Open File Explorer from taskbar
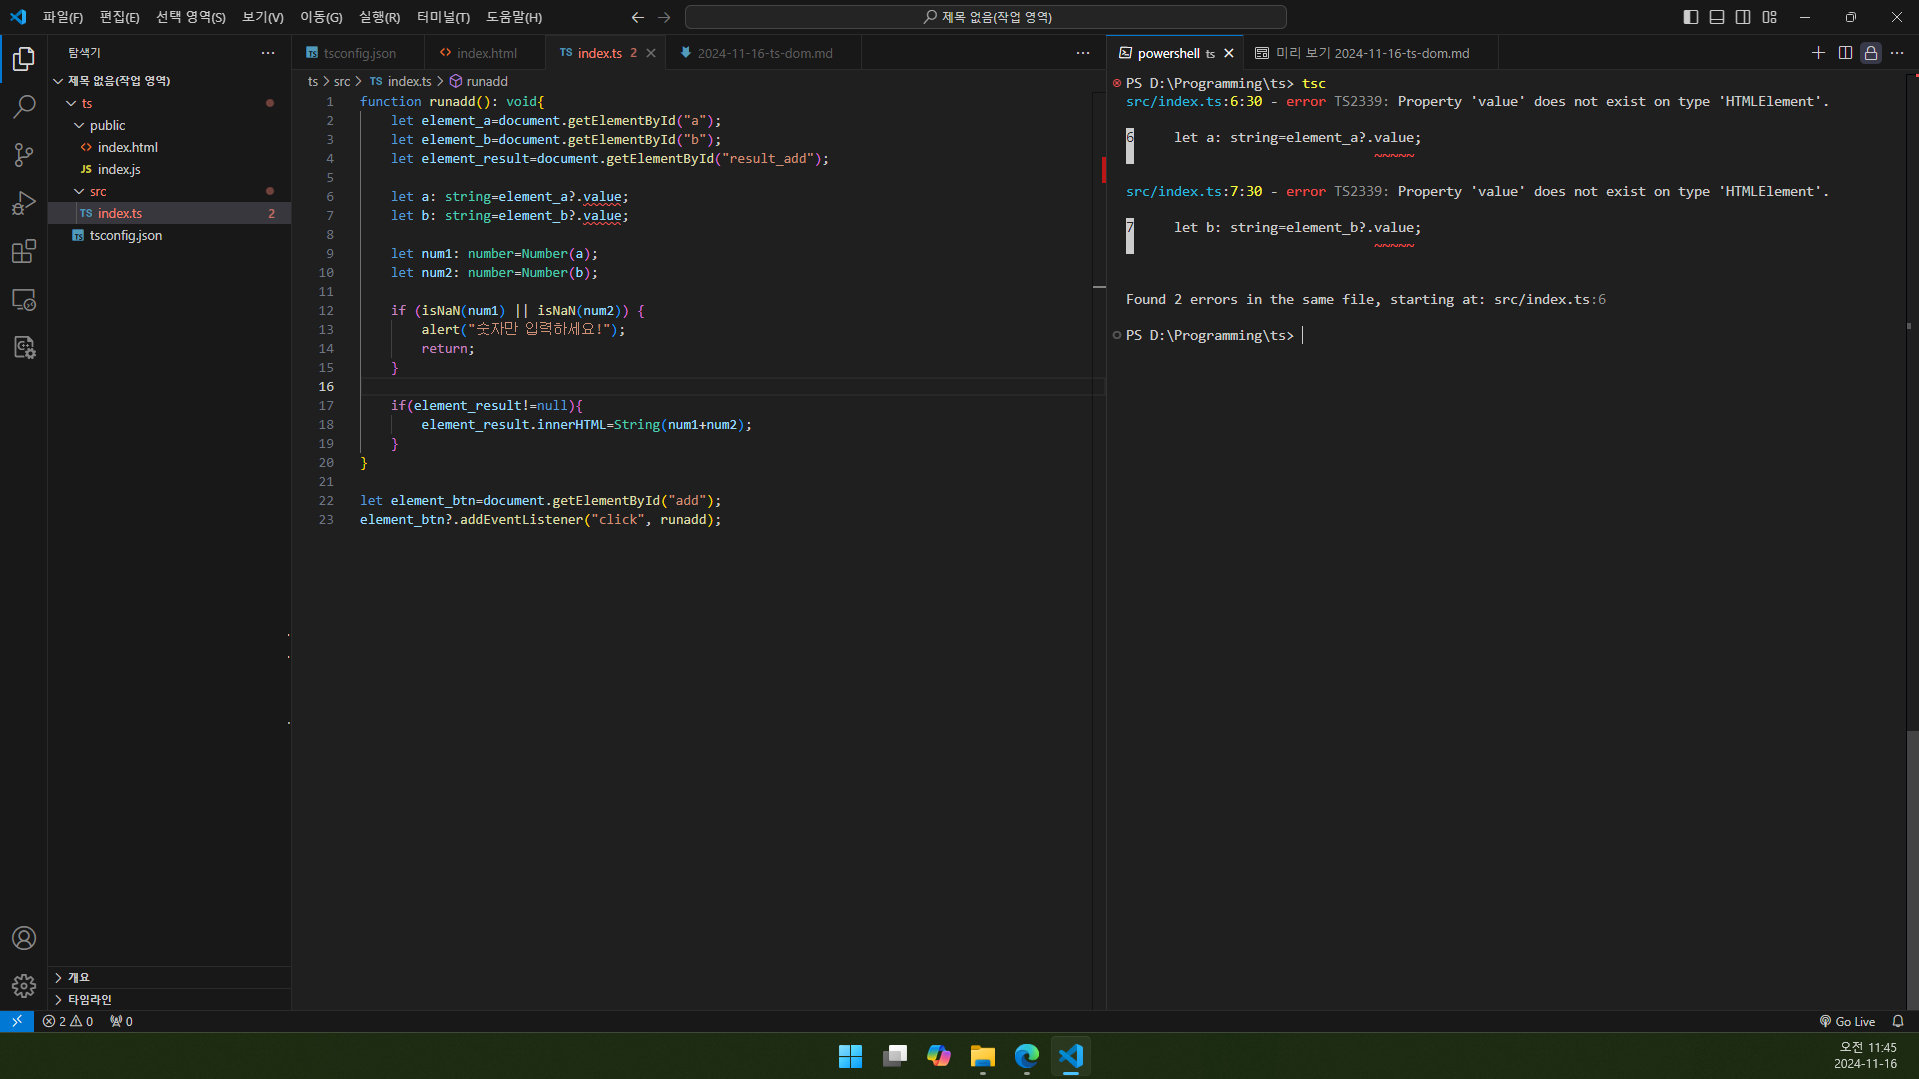The width and height of the screenshot is (1919, 1079). pos(982,1056)
